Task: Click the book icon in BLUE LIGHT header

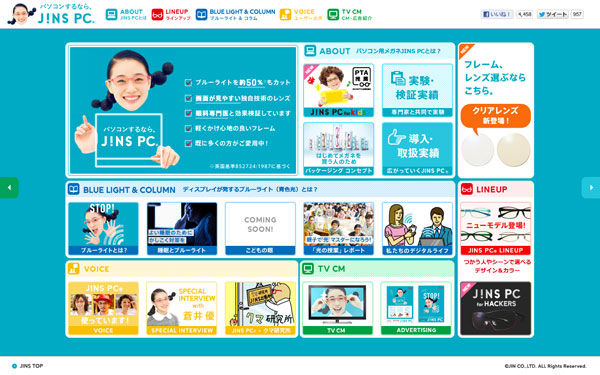Action: (x=73, y=189)
